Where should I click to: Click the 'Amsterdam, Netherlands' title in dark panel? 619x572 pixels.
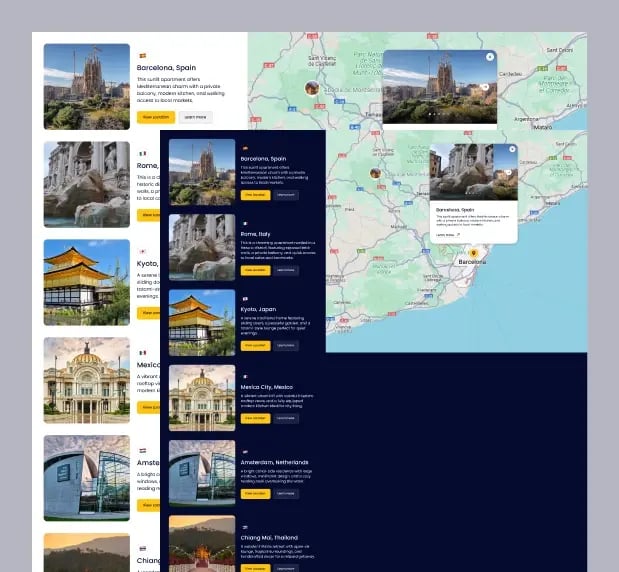pyautogui.click(x=274, y=462)
